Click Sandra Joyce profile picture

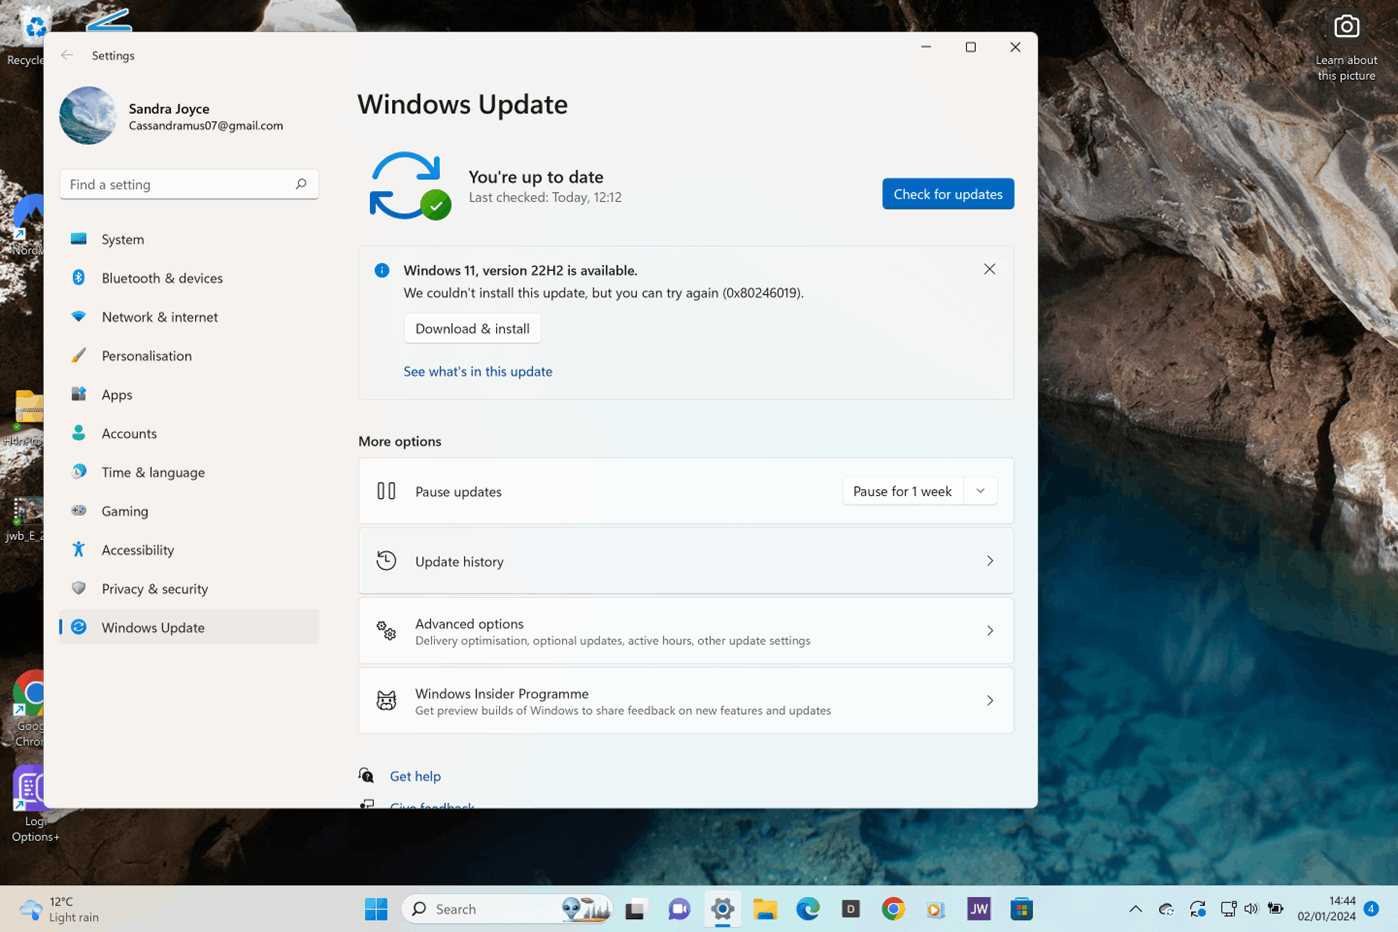(88, 115)
